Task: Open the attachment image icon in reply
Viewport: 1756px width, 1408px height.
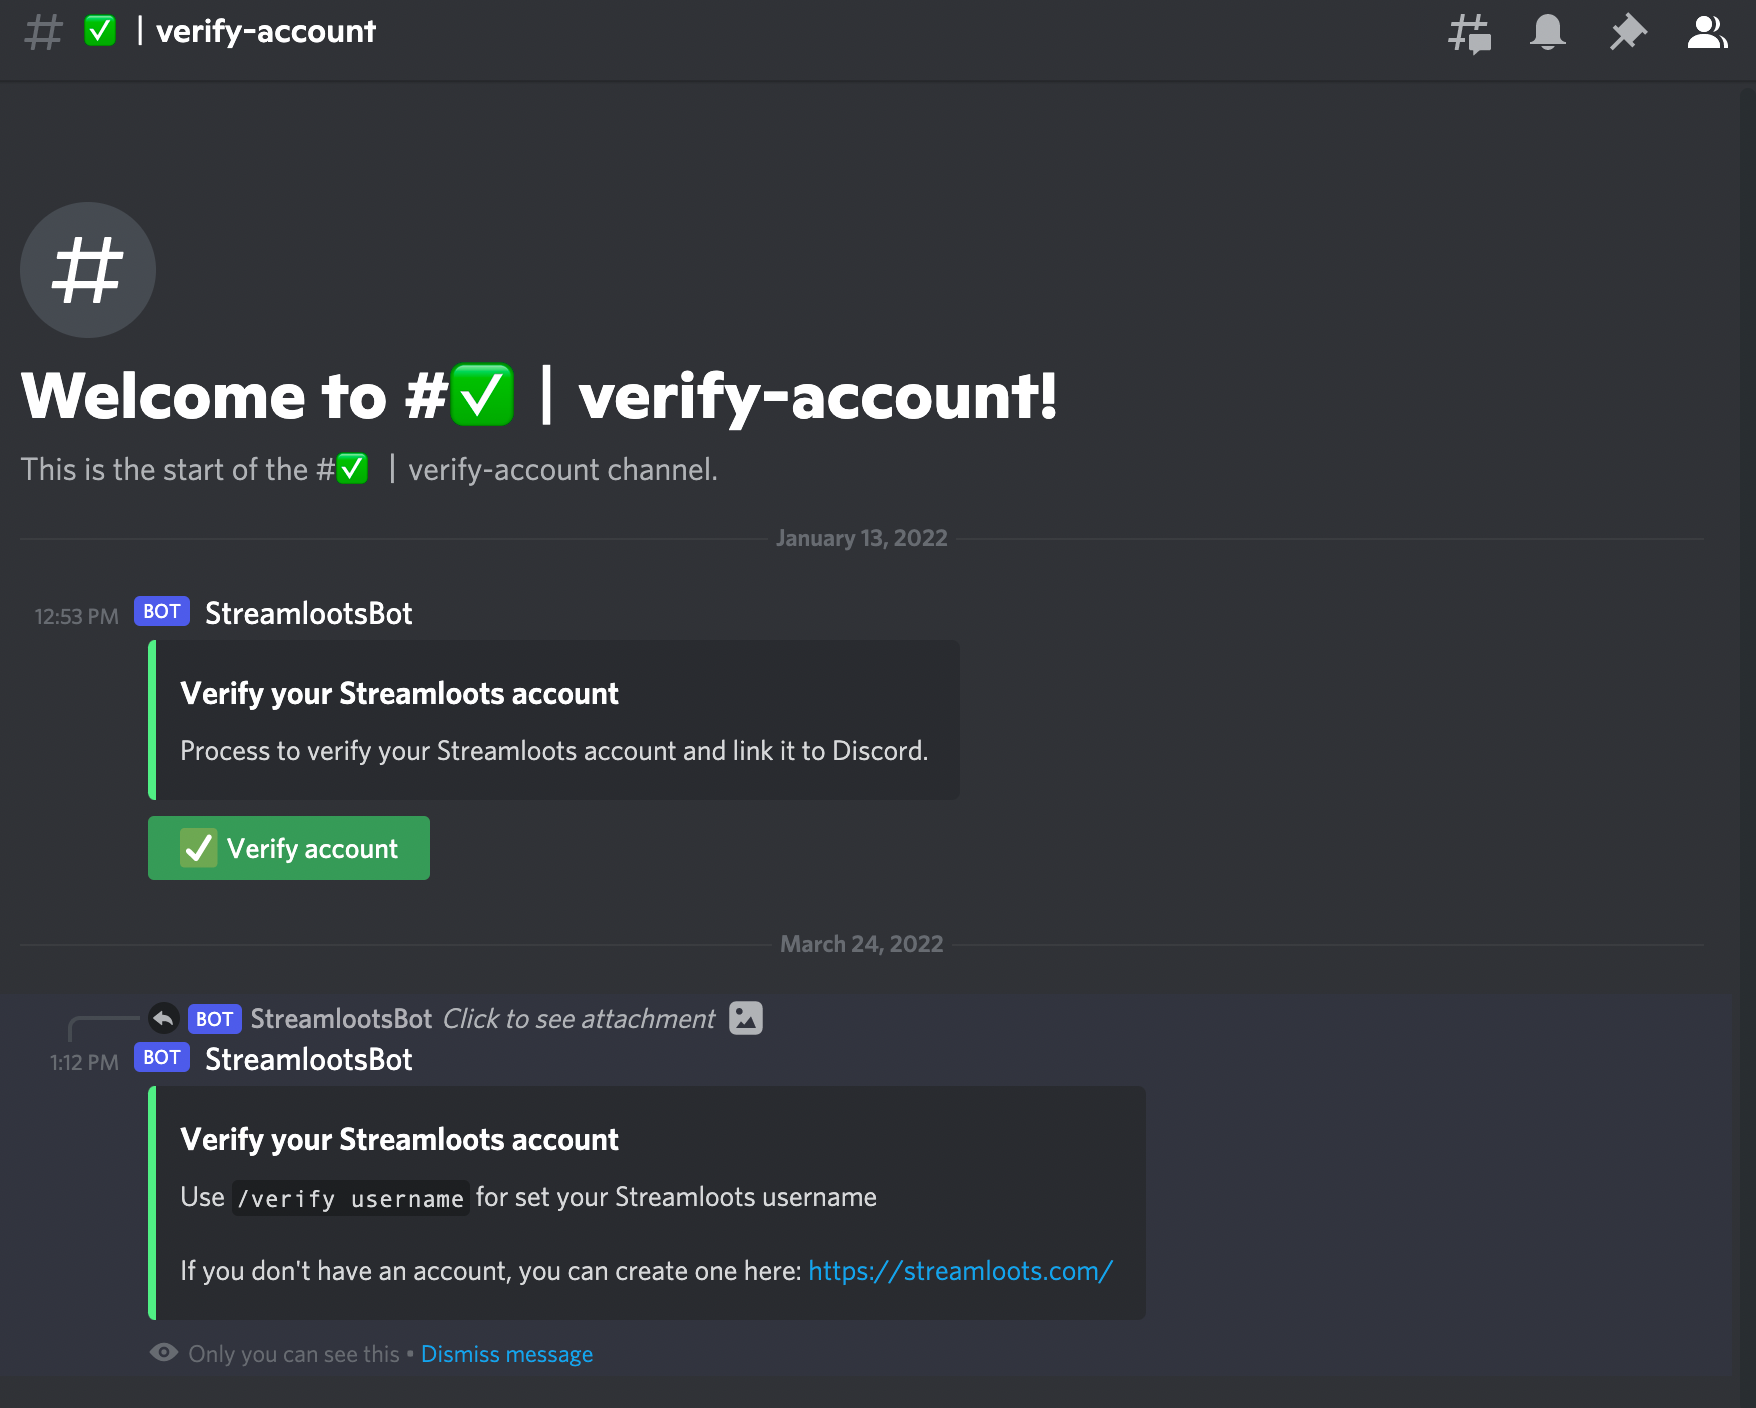Action: coord(746,1018)
